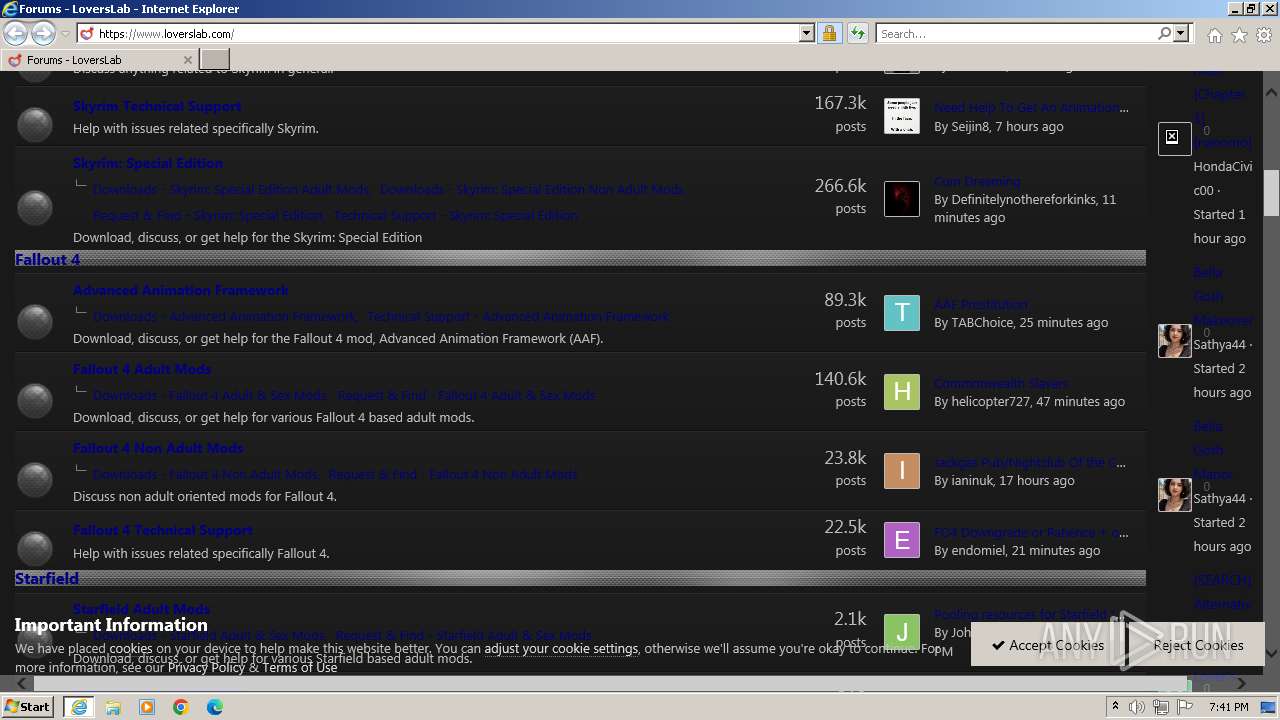1280x720 pixels.
Task: Click forum status icon for Fallout 4 Adult Mods
Action: coord(35,399)
